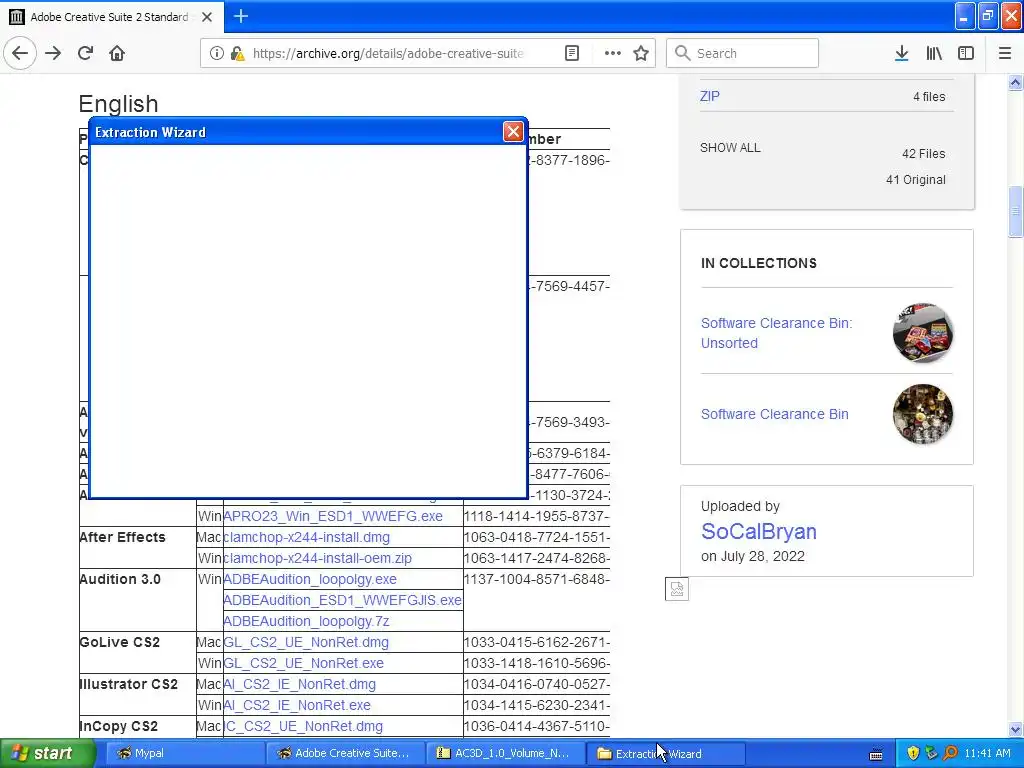Download IC_CS2_UE_NonRet.dmg
This screenshot has width=1024, height=768.
(x=303, y=726)
